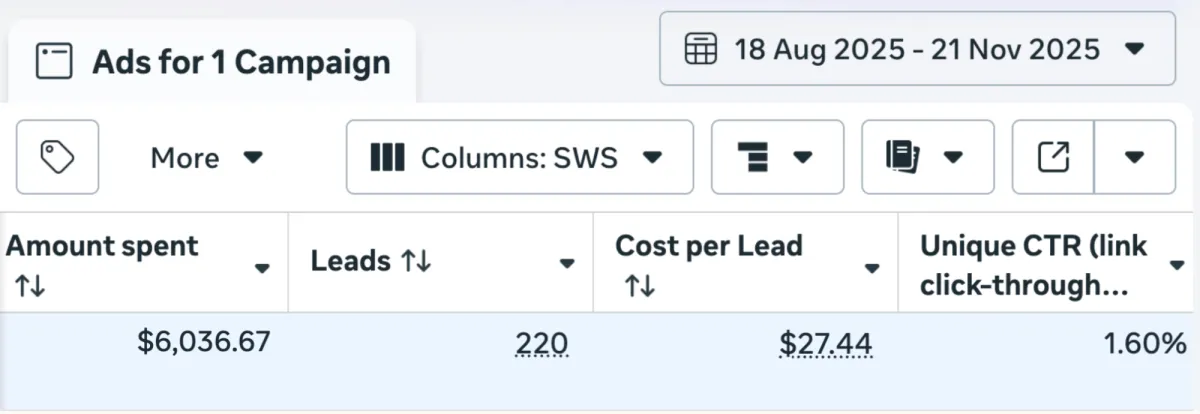Open the breakdown view icon dropdown
This screenshot has height=414, width=1200.
777,157
